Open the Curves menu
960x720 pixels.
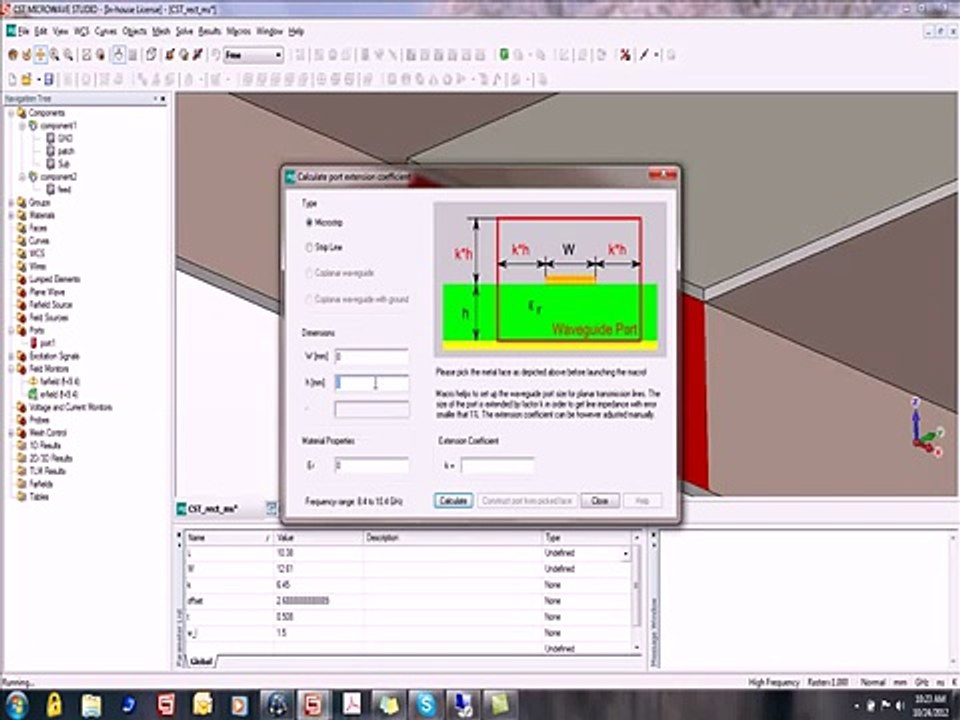click(x=106, y=31)
